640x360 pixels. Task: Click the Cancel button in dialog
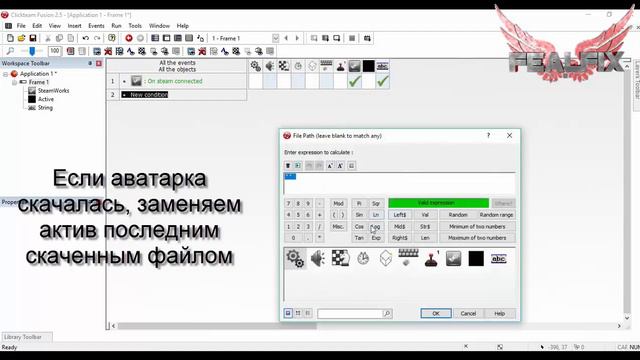coord(468,313)
